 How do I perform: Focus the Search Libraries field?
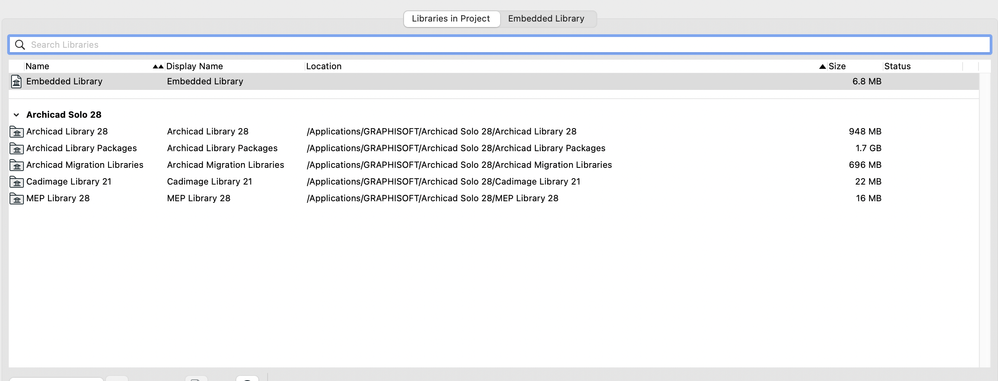click(x=499, y=45)
